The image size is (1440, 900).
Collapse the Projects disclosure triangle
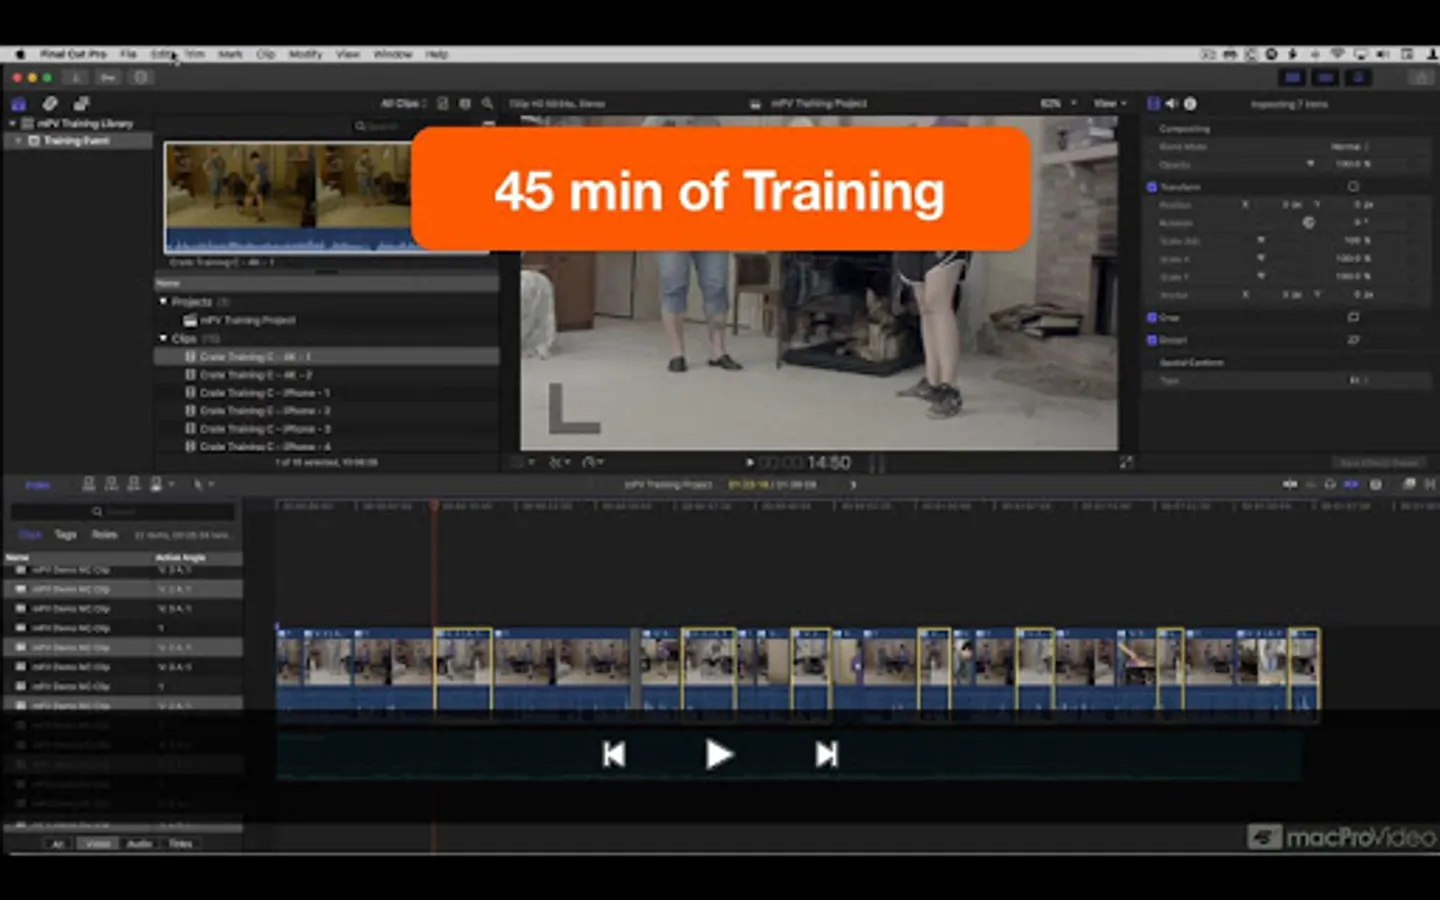[x=163, y=301]
